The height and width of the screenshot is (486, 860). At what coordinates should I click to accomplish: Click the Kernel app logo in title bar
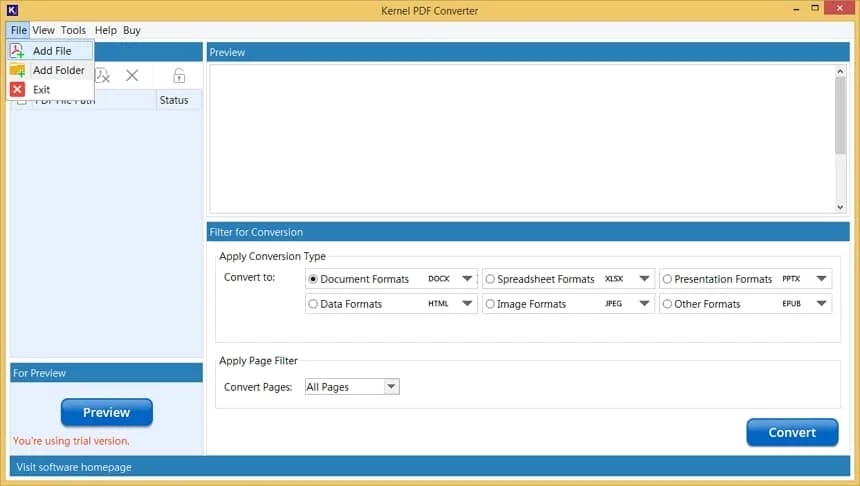tap(12, 10)
